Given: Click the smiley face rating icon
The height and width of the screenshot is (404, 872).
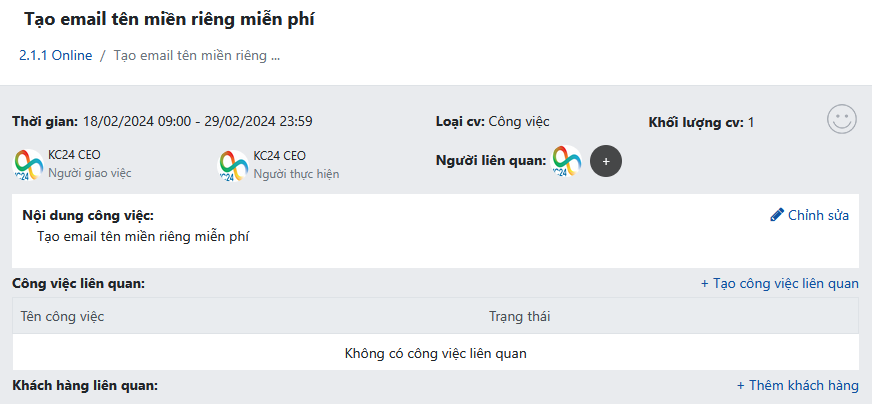Looking at the screenshot, I should click(x=841, y=120).
